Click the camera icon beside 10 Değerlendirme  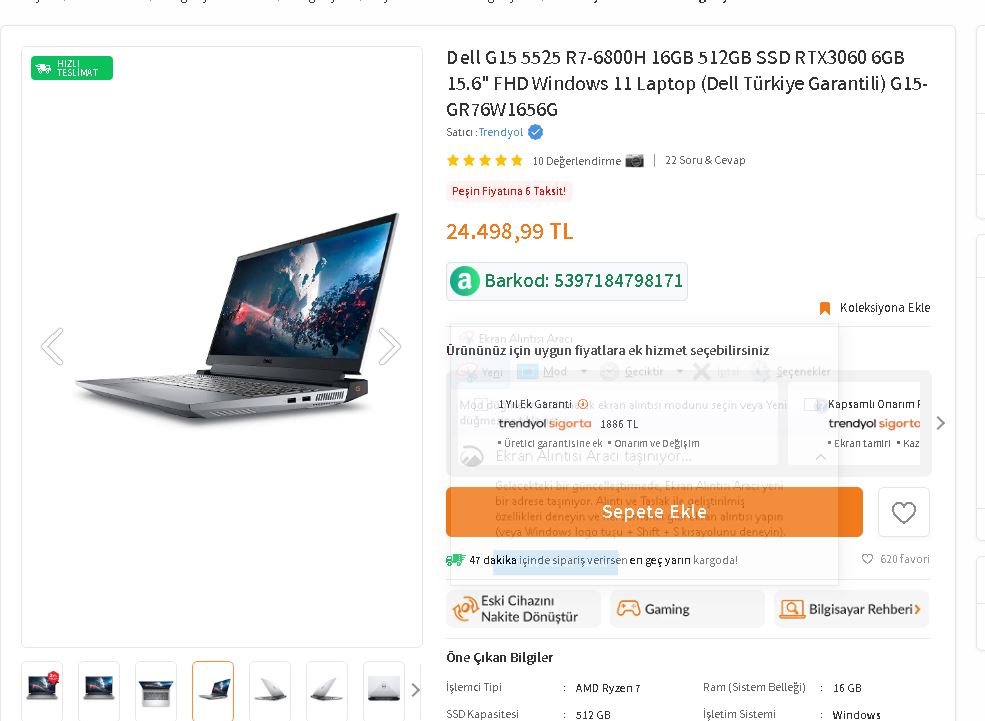[634, 161]
